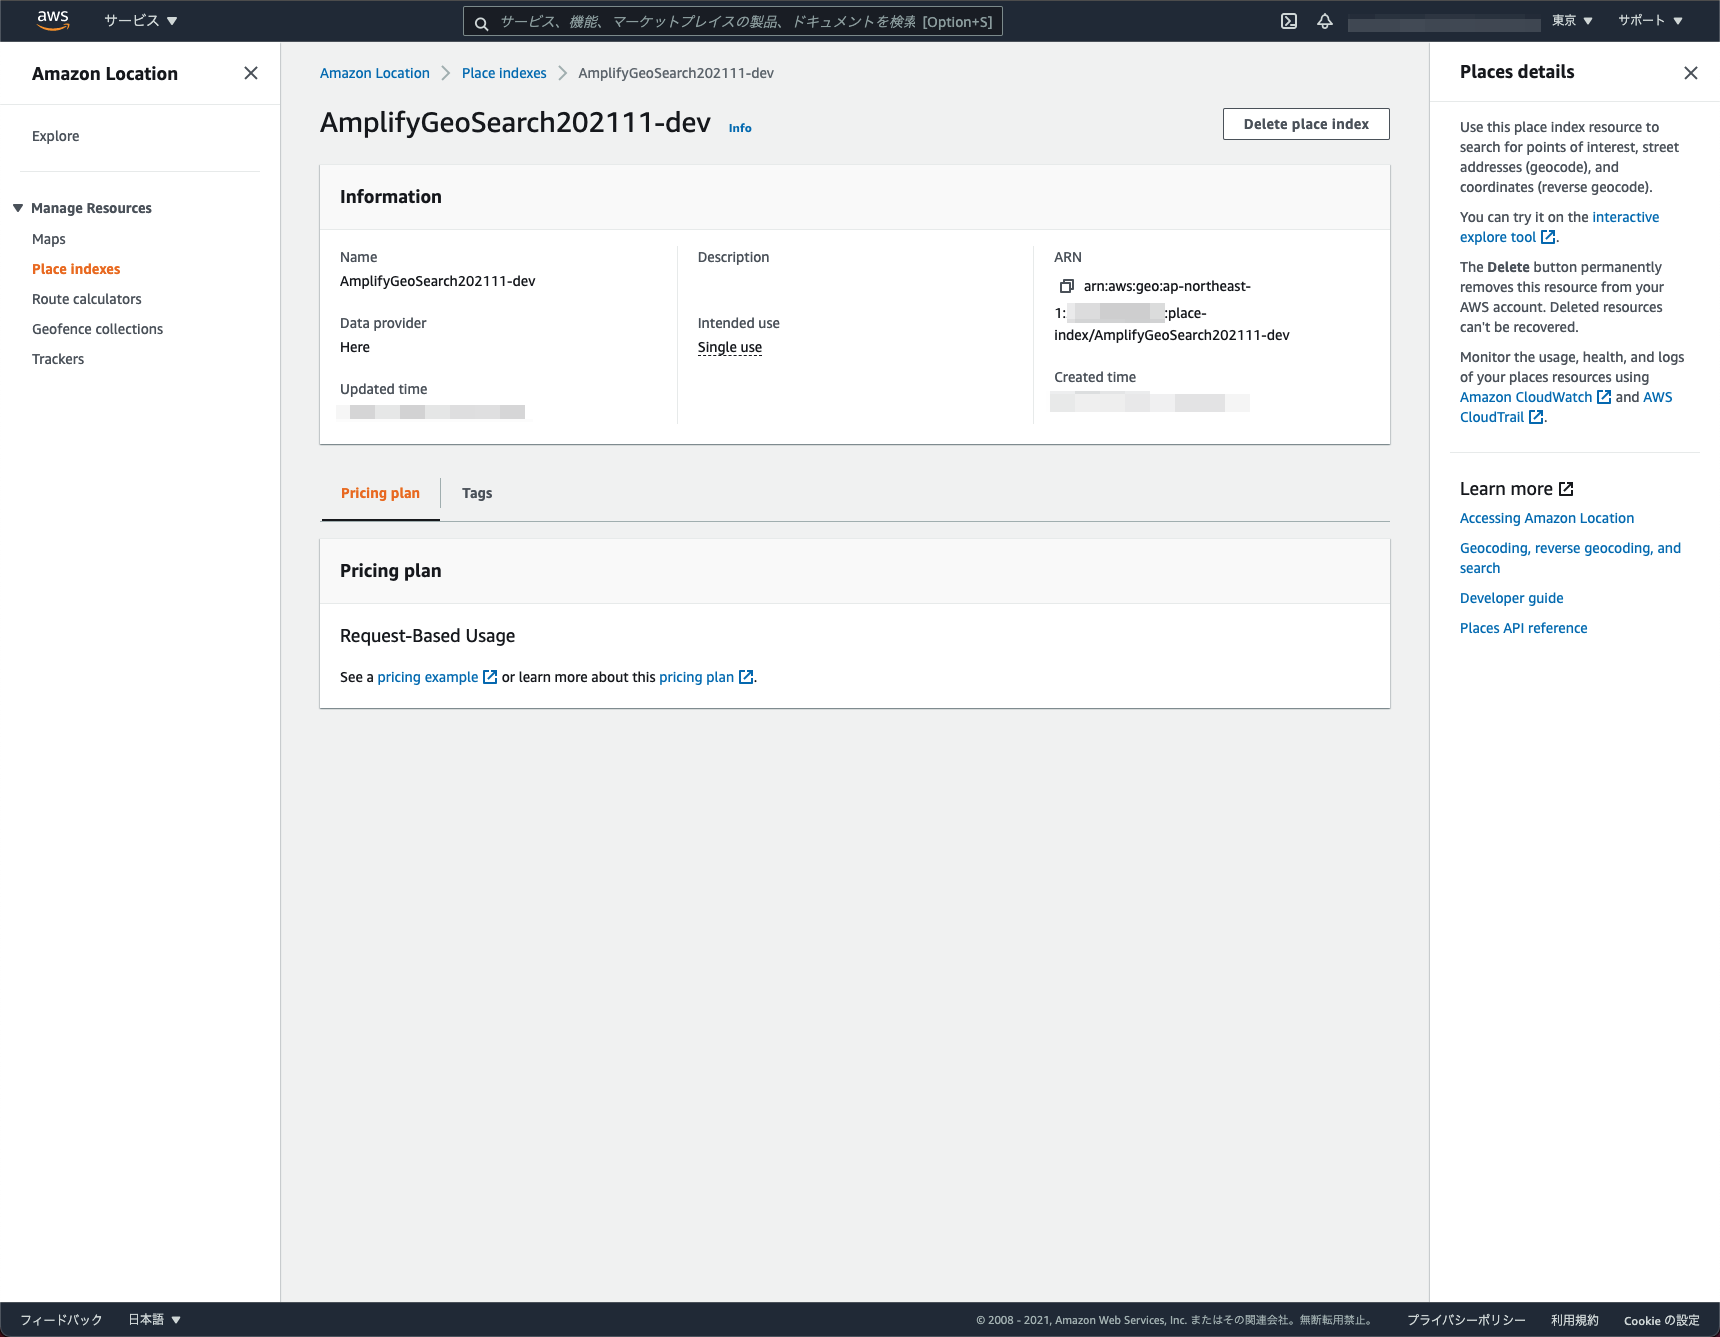
Task: Click the Here data provider value
Action: click(355, 347)
